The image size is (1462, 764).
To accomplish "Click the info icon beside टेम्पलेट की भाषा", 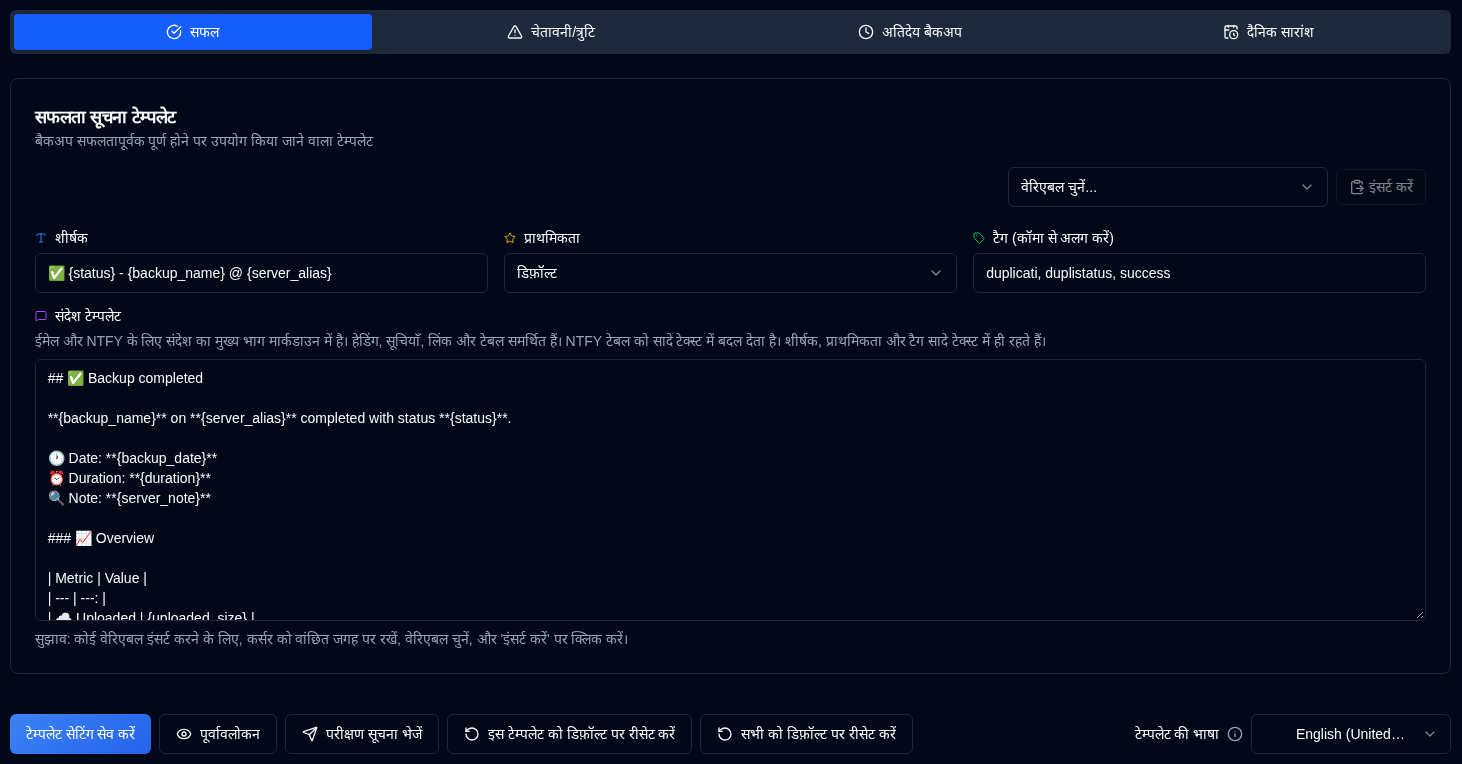I will click(x=1235, y=734).
